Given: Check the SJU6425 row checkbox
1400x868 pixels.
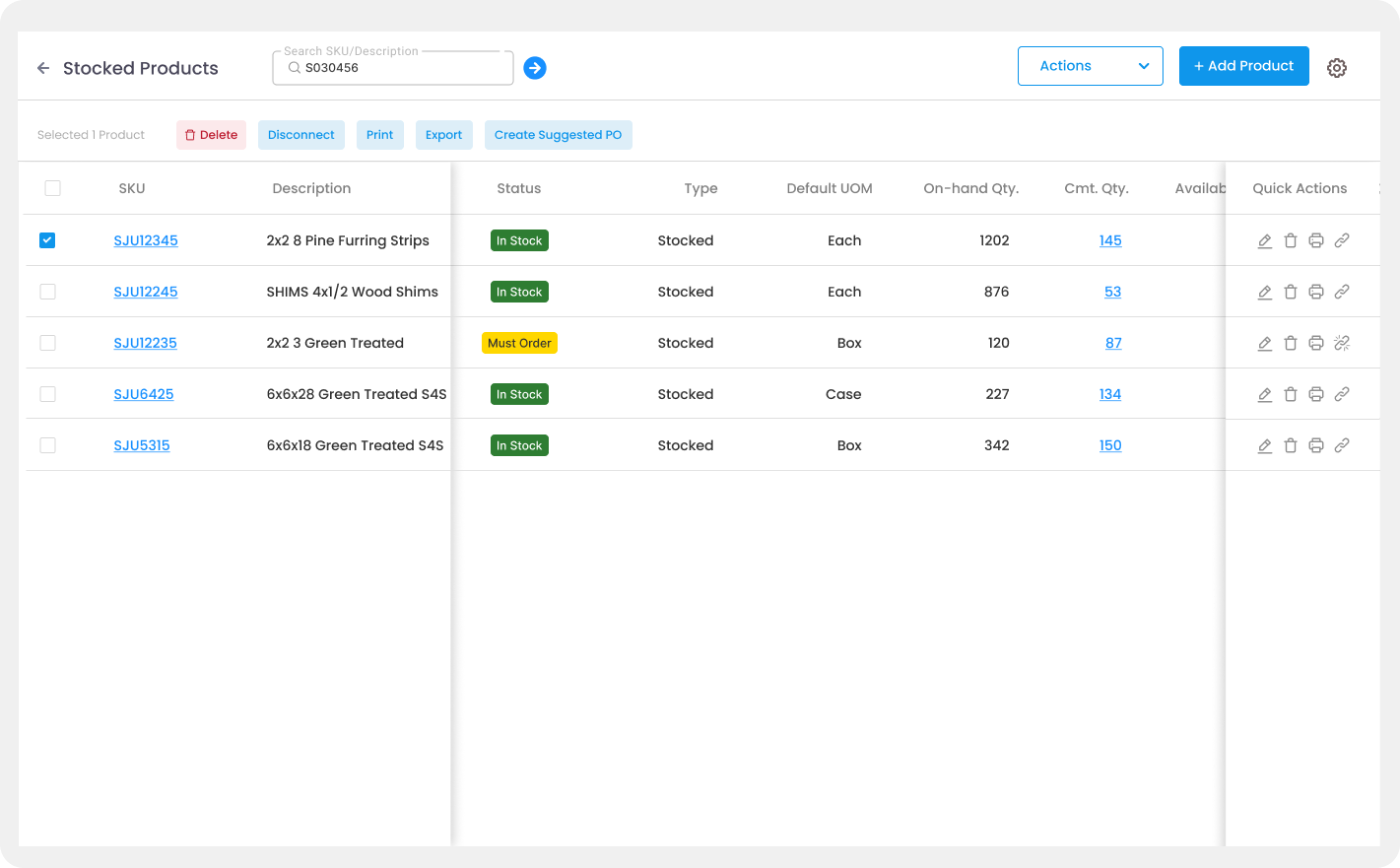Looking at the screenshot, I should click(47, 394).
